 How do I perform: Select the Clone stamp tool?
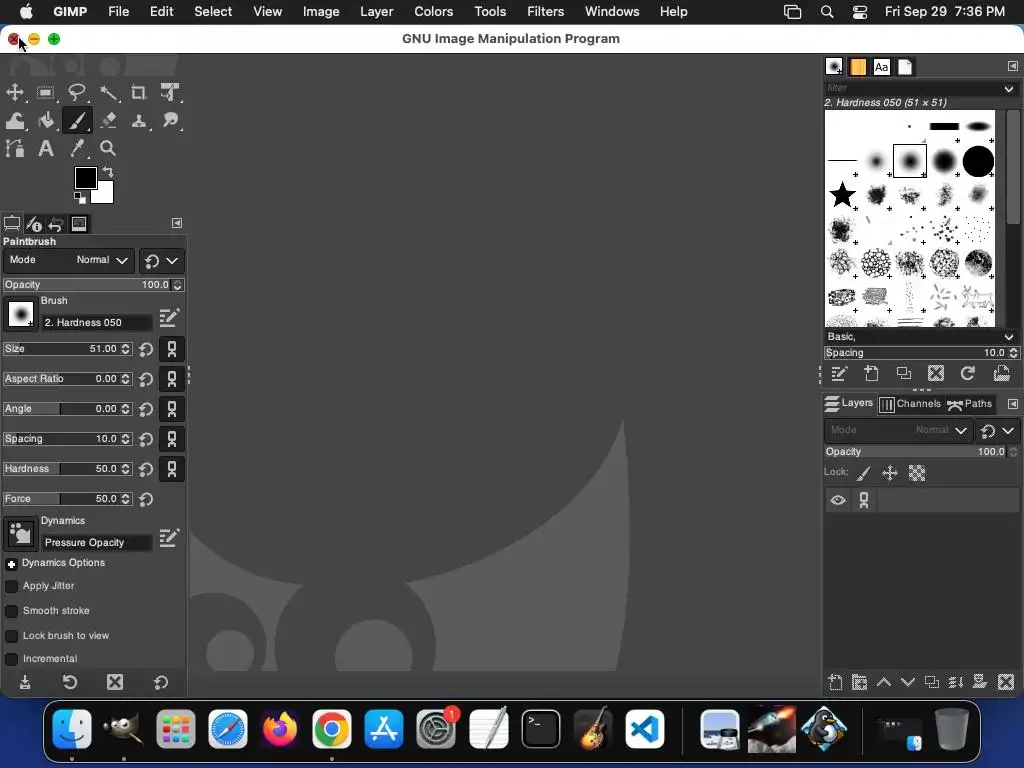point(138,120)
